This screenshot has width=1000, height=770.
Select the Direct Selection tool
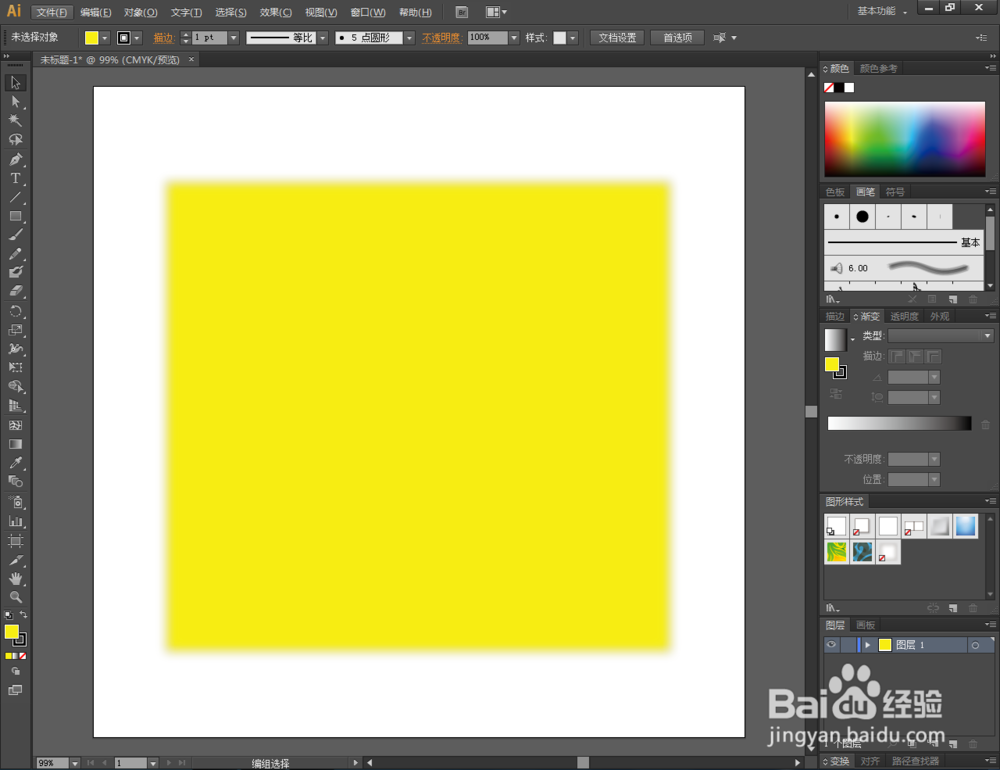15,101
